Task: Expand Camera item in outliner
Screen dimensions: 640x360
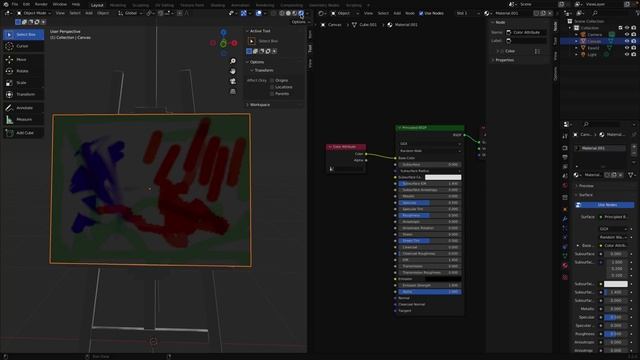Action: (576, 35)
